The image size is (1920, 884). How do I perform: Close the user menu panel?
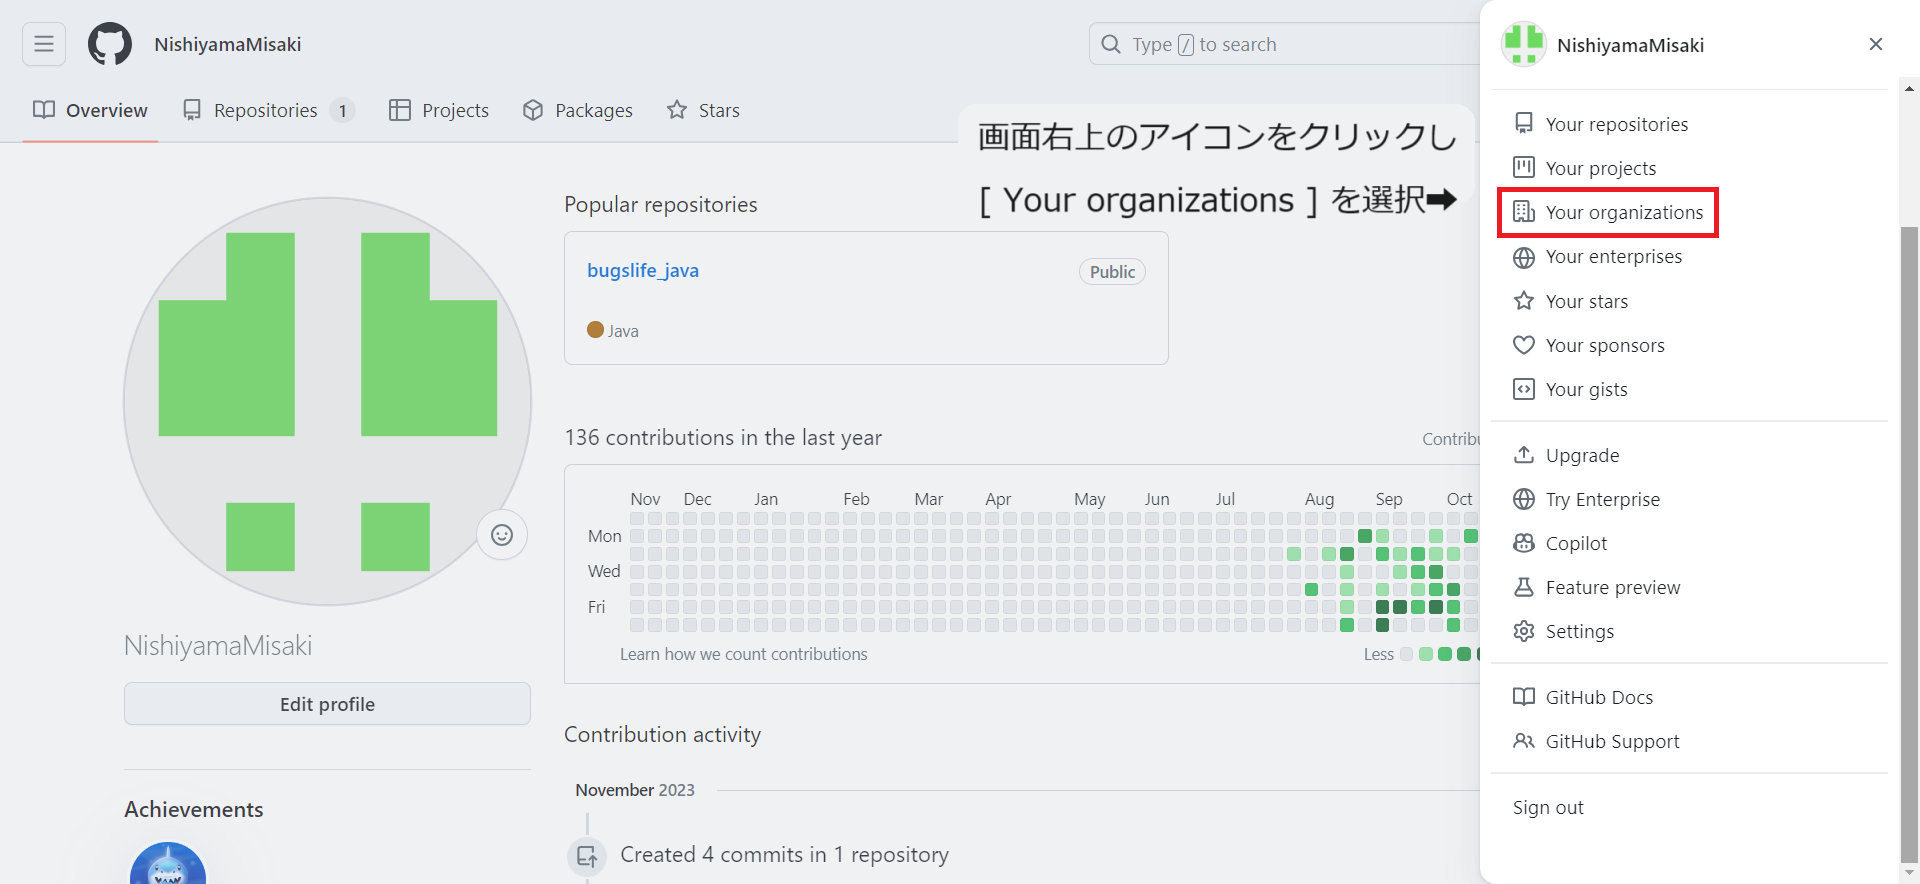pos(1876,44)
